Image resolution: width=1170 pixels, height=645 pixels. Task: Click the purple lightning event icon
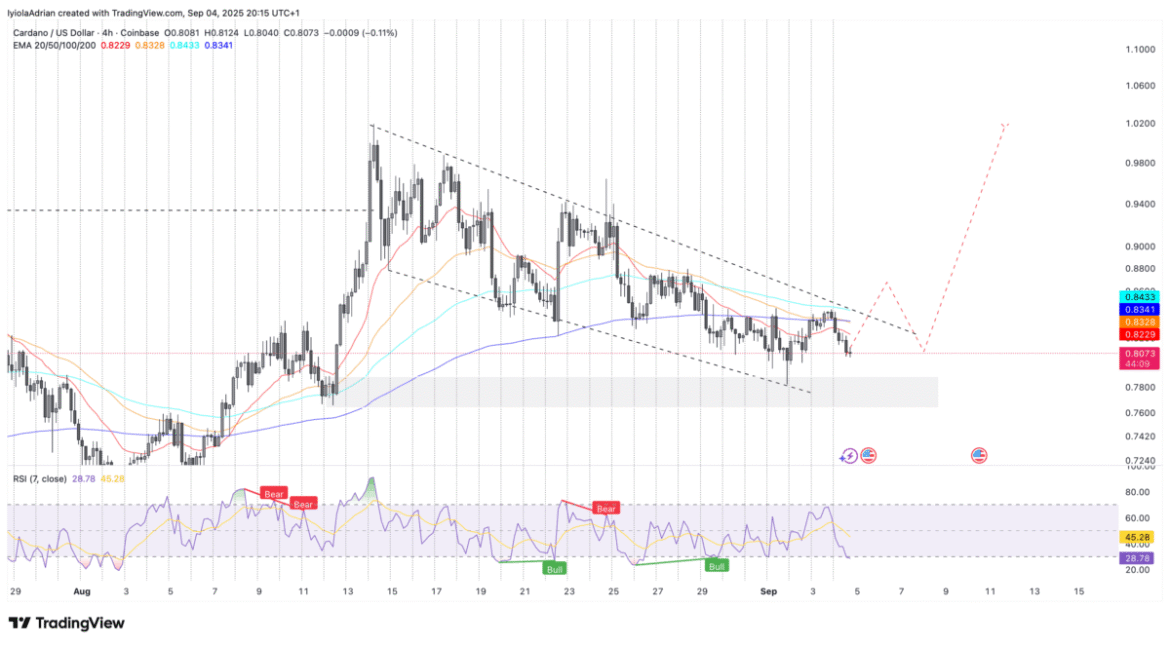(x=849, y=456)
